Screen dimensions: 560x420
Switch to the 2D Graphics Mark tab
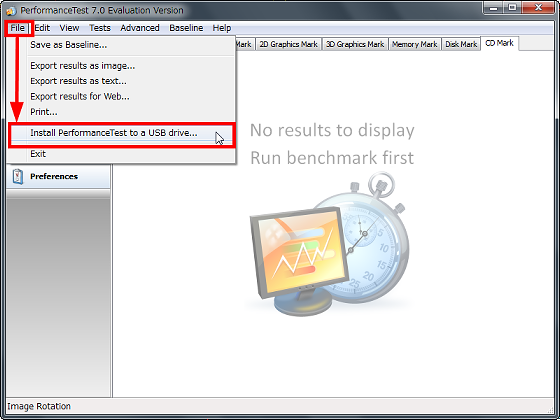point(288,44)
